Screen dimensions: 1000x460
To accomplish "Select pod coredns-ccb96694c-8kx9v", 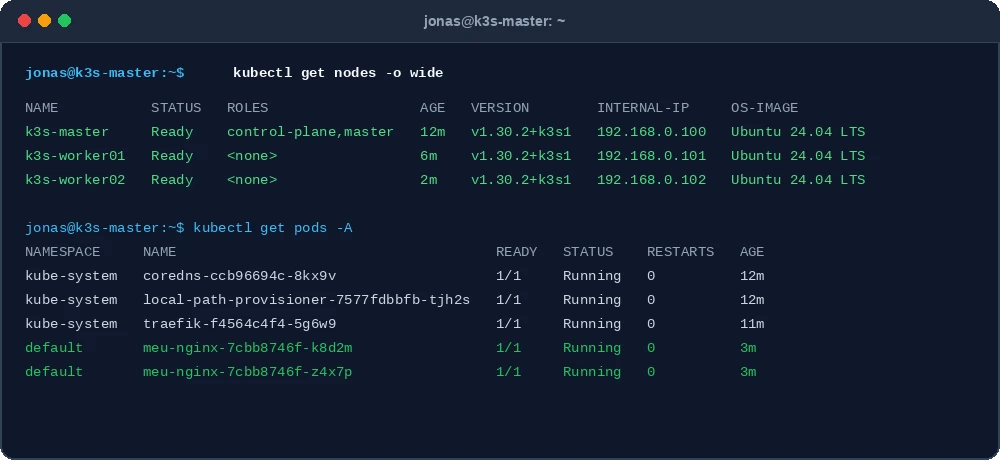I will [x=240, y=276].
